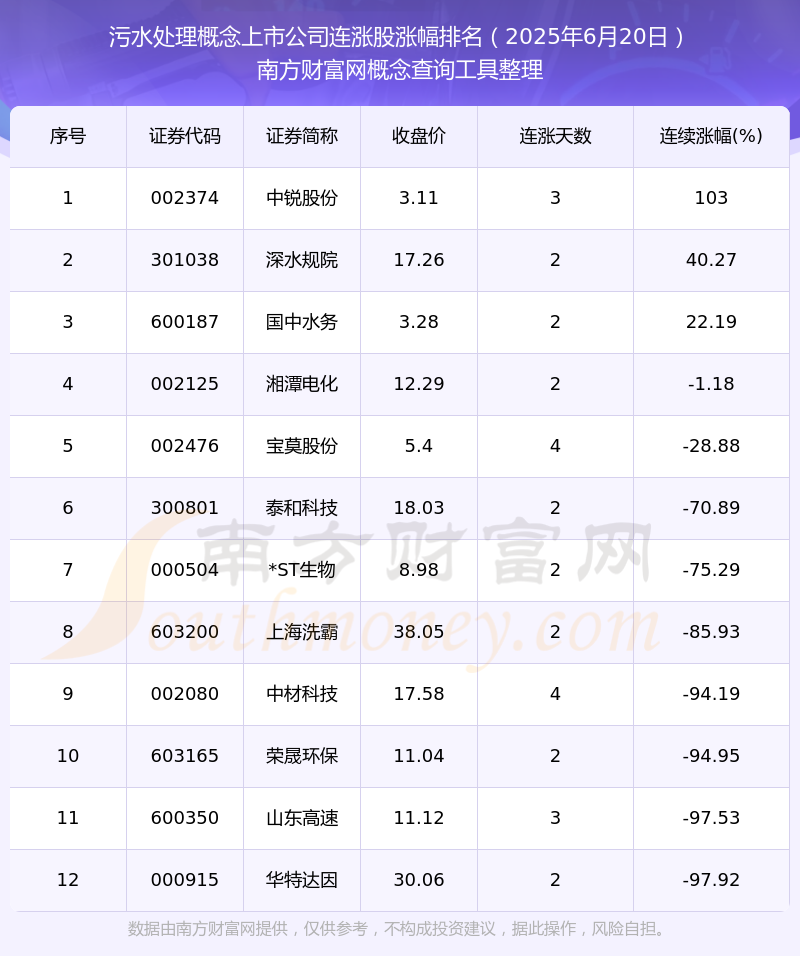Click the 证券代码 column header
The height and width of the screenshot is (956, 800).
[x=185, y=136]
